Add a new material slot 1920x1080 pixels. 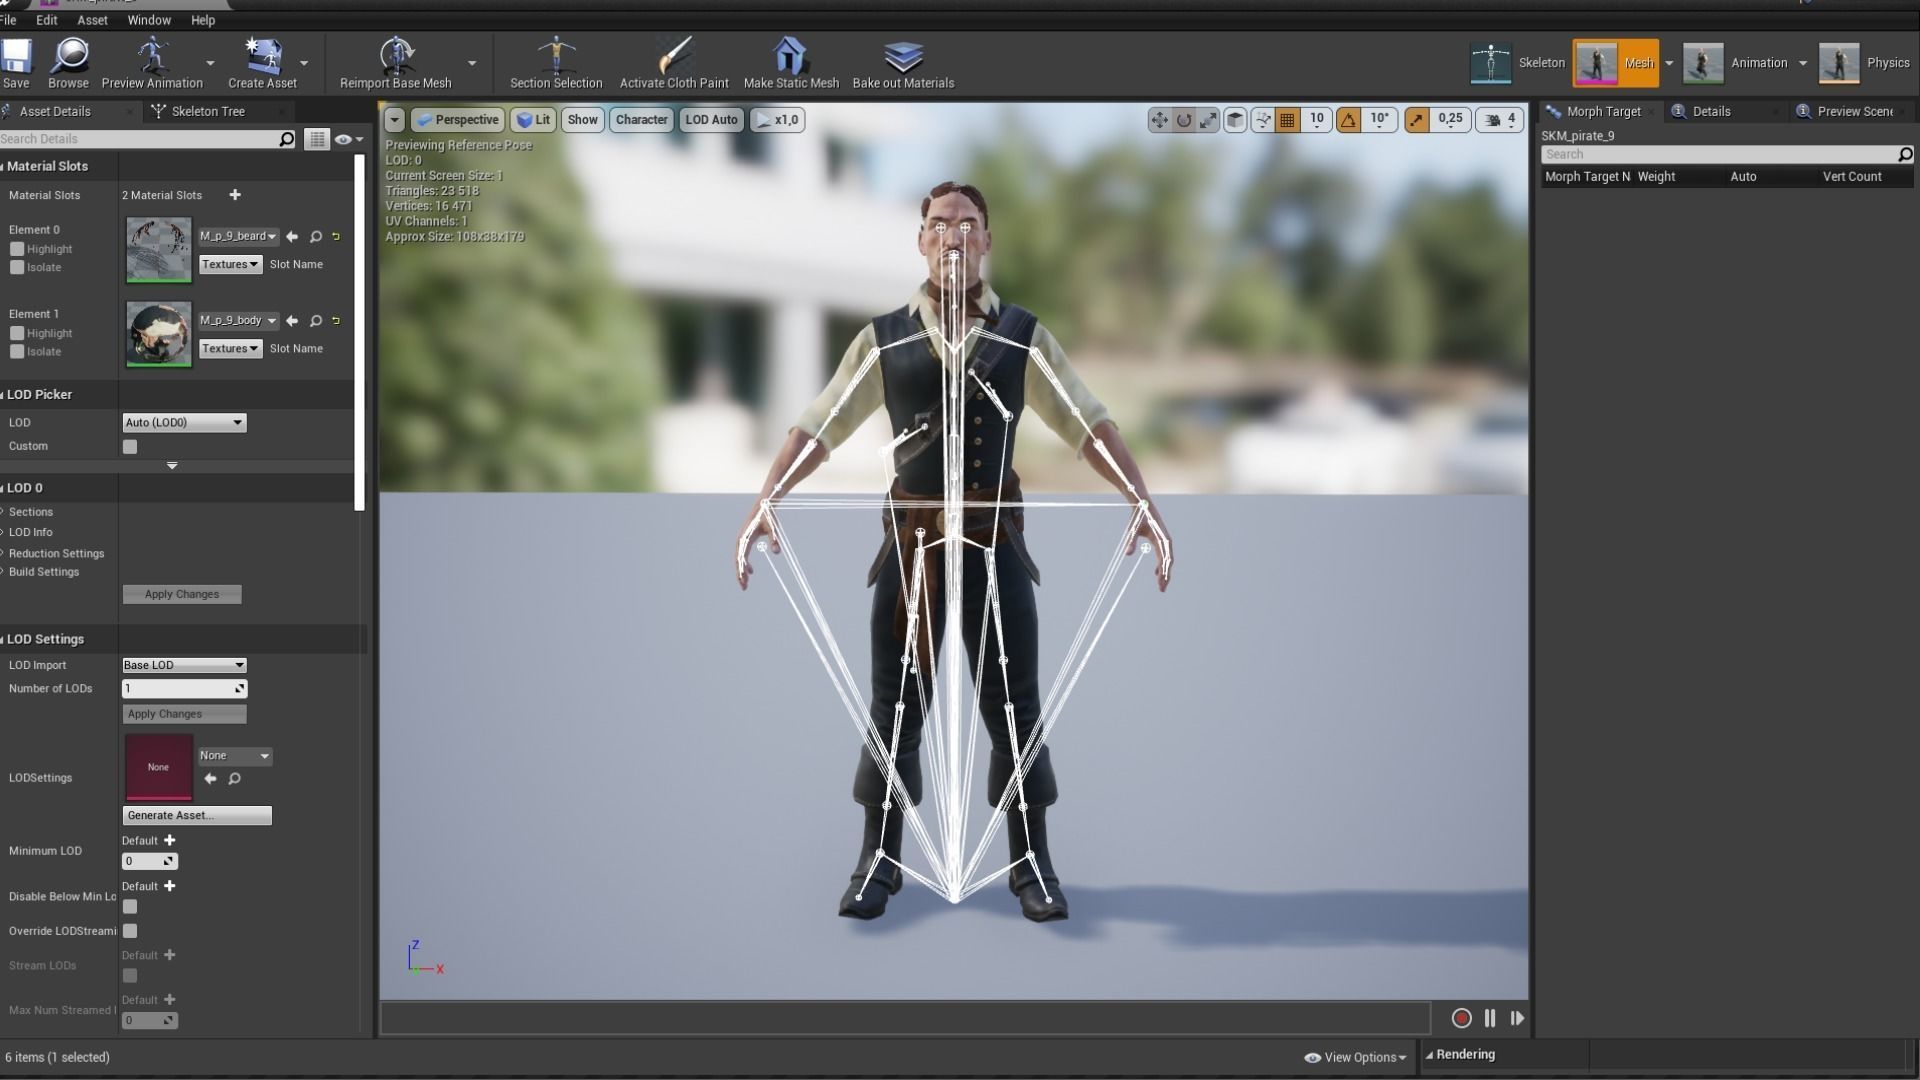235,195
